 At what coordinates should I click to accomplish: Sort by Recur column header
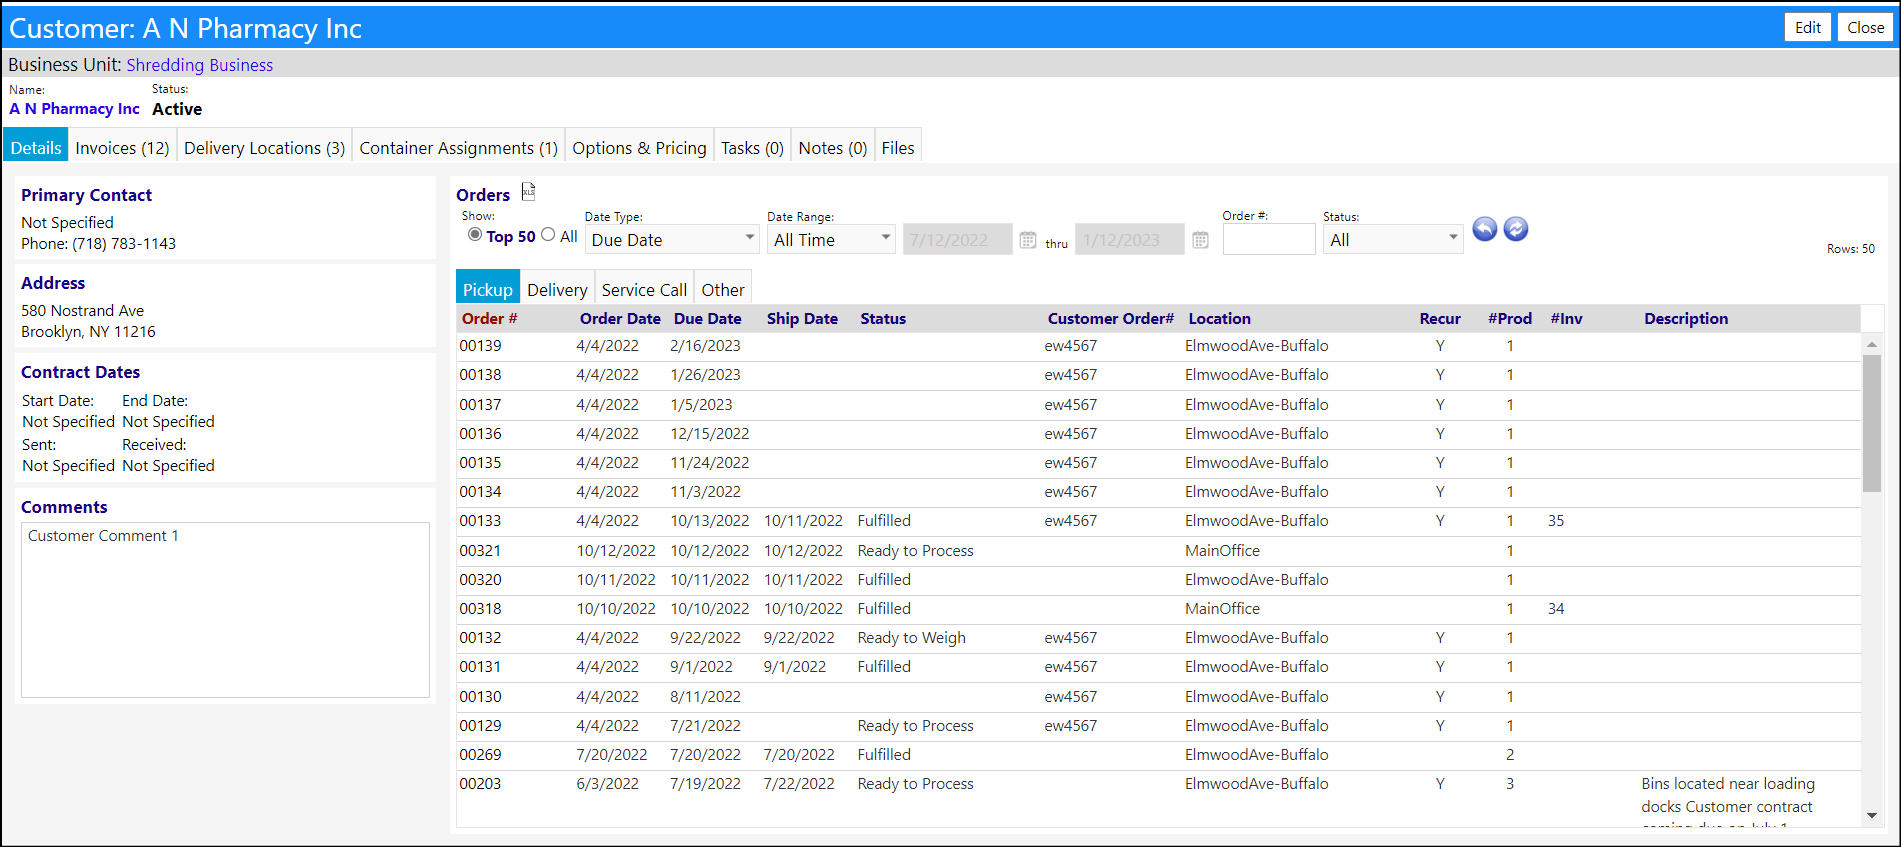pos(1440,318)
